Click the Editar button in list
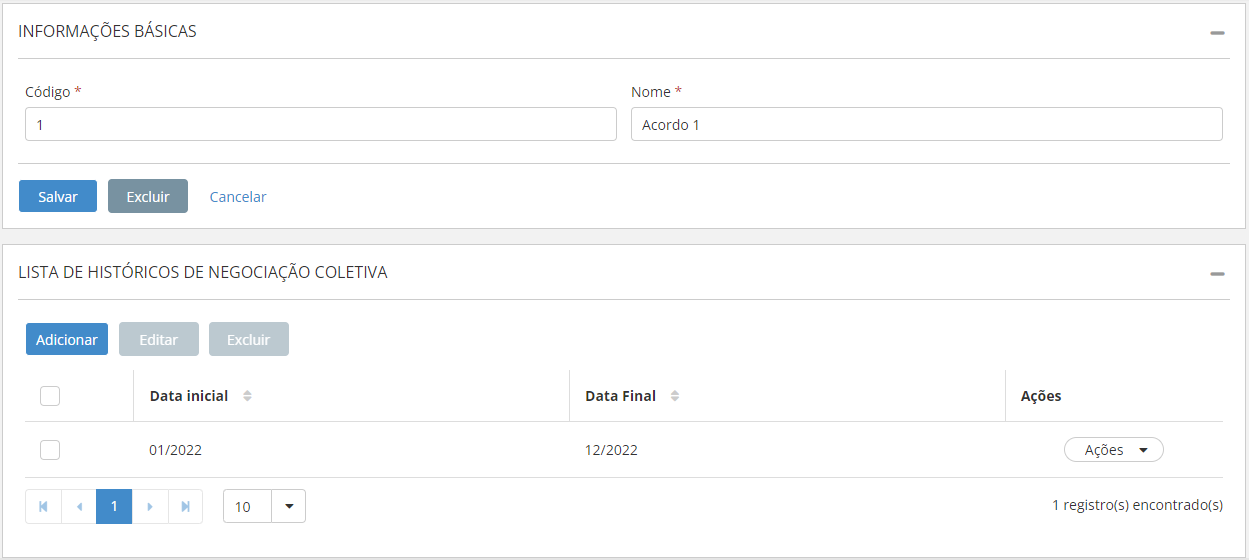The height and width of the screenshot is (560, 1249). tap(158, 340)
